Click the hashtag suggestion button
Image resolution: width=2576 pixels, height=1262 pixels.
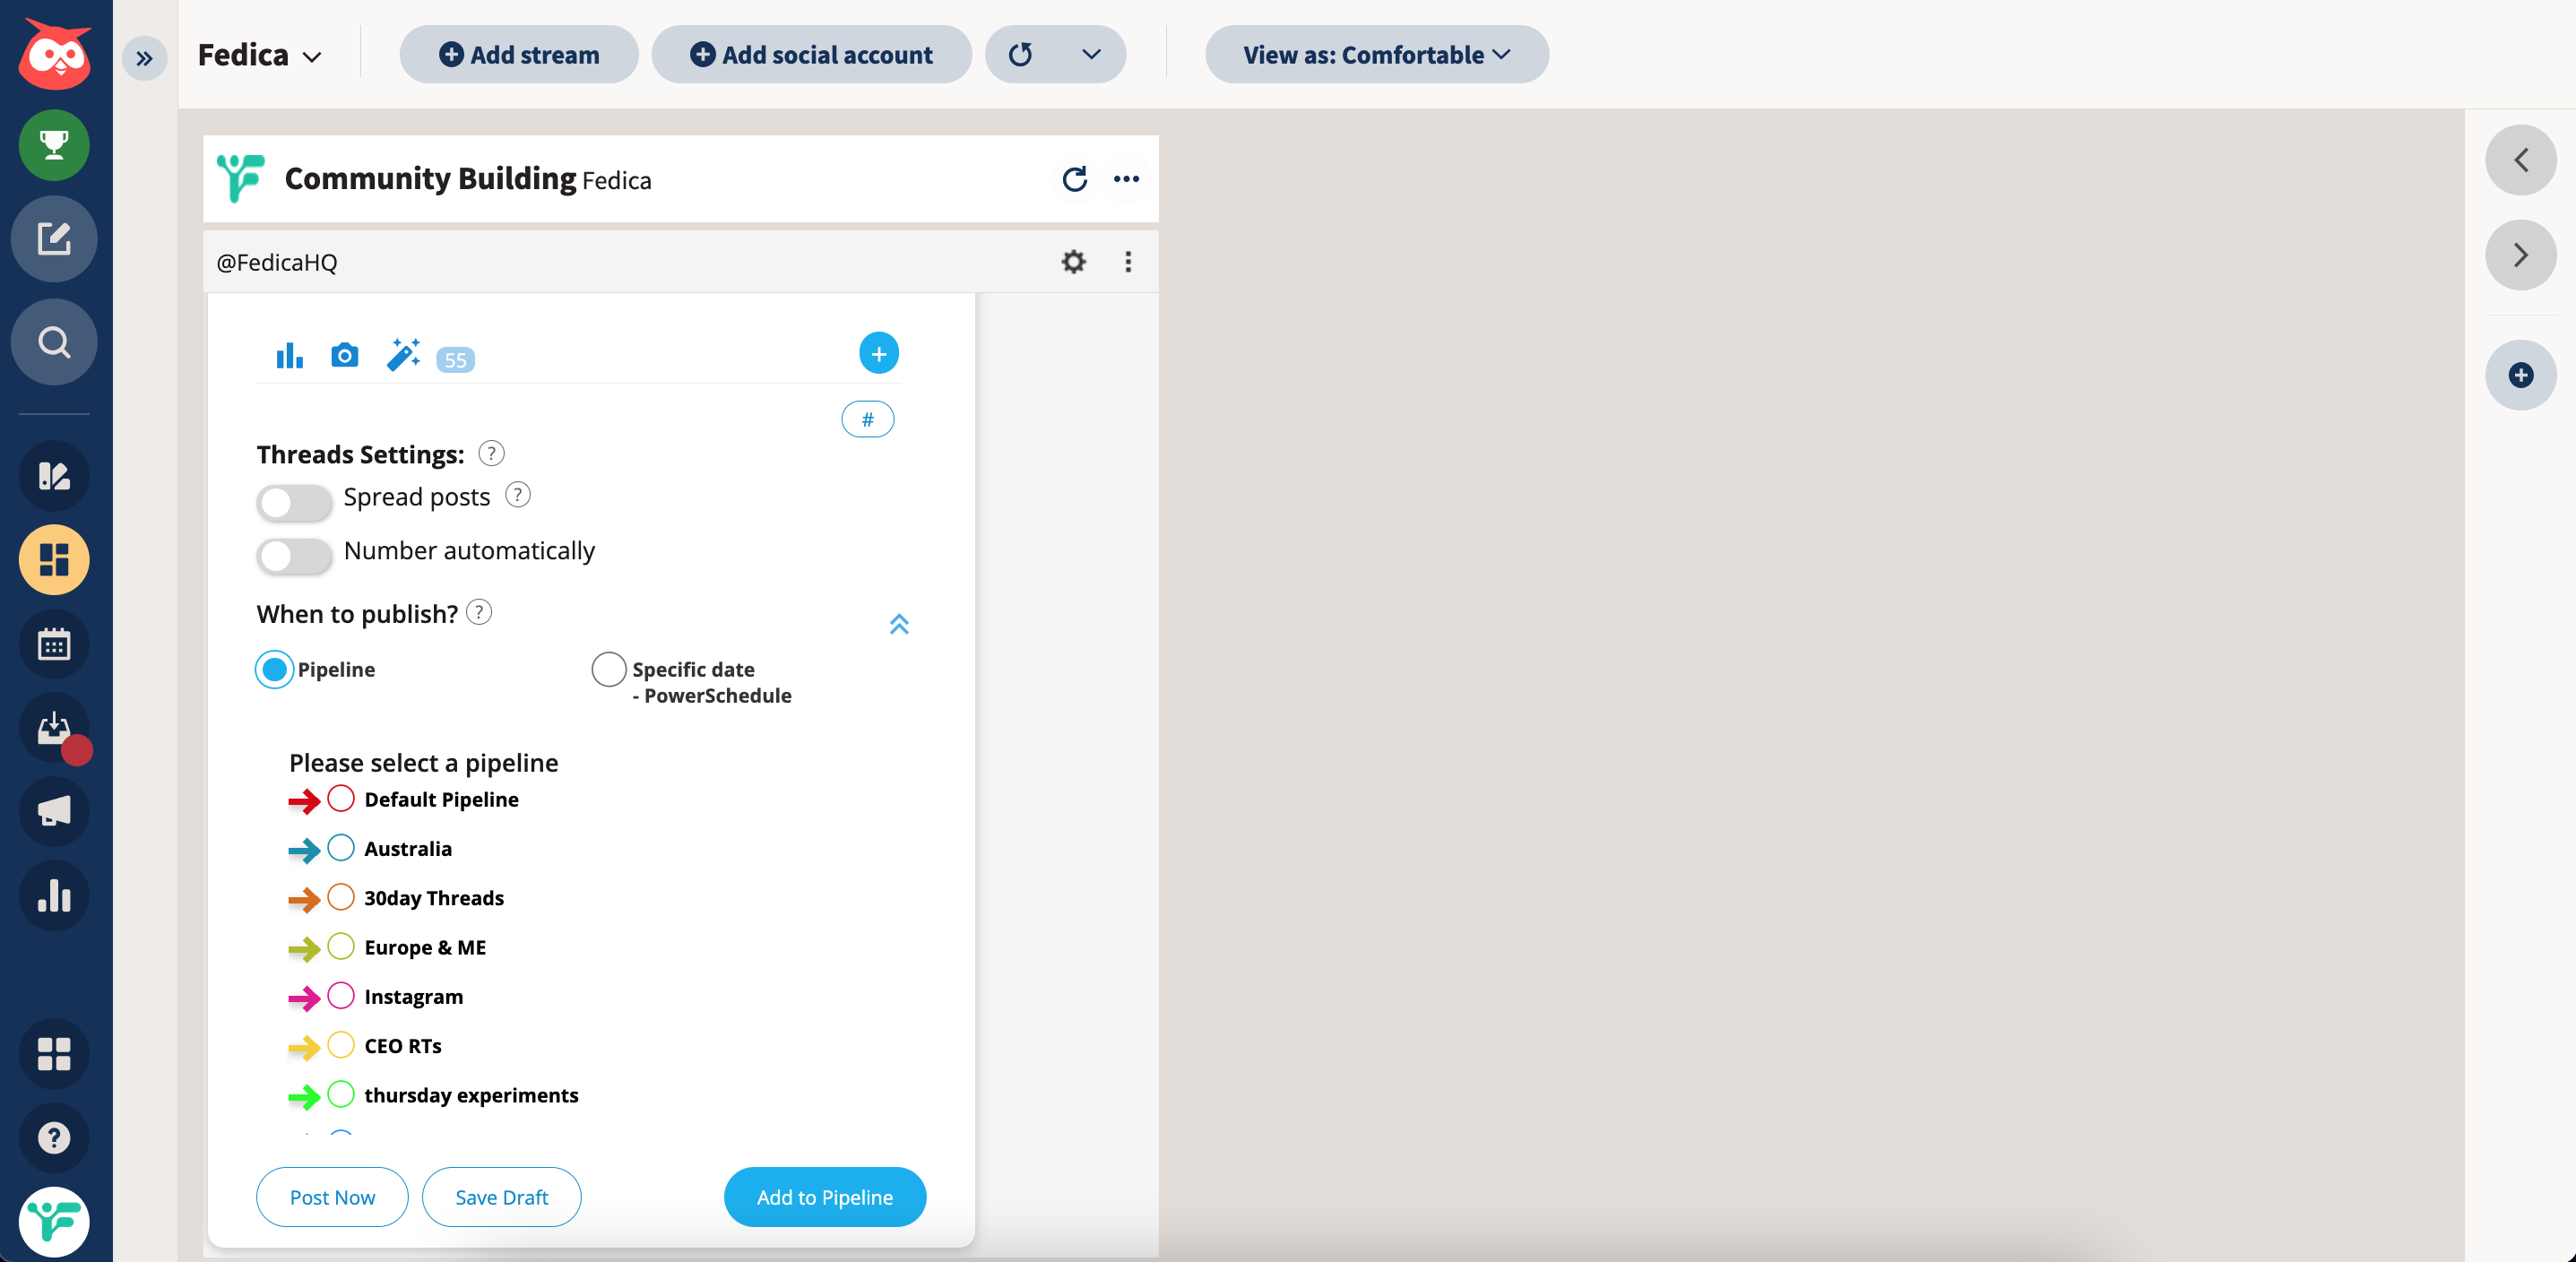pos(867,419)
